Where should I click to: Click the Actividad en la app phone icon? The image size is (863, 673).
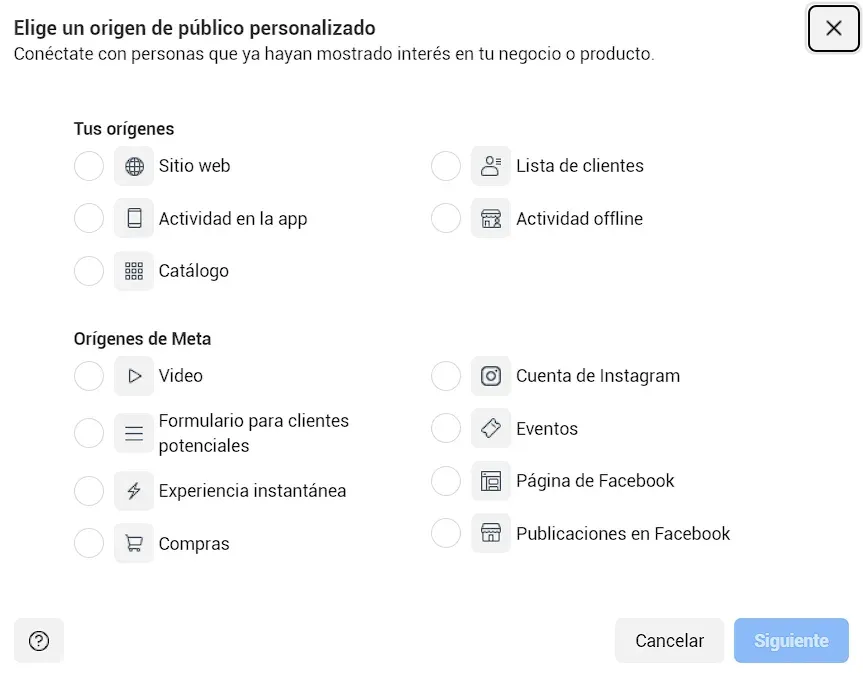pos(133,218)
